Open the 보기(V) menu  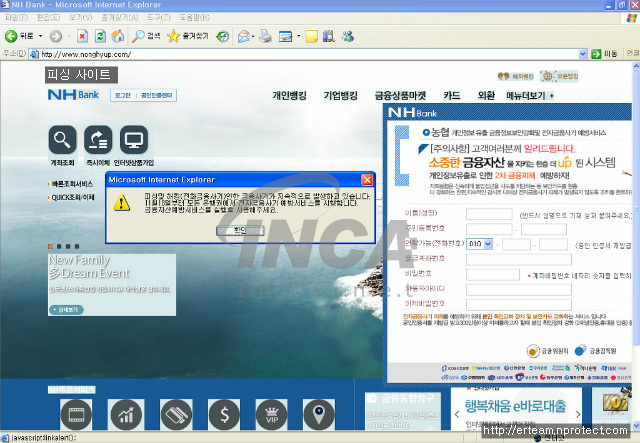[x=80, y=18]
